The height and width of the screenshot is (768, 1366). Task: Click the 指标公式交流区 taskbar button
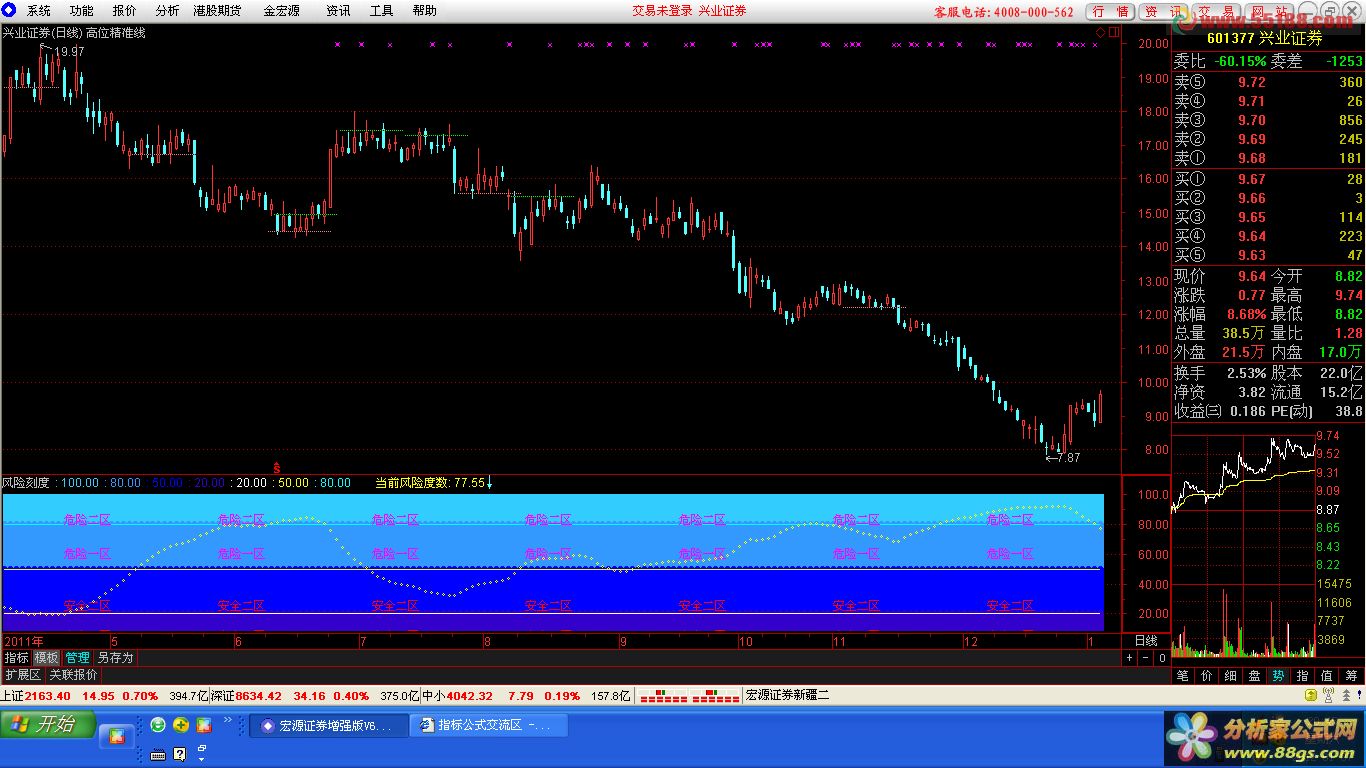tap(488, 725)
